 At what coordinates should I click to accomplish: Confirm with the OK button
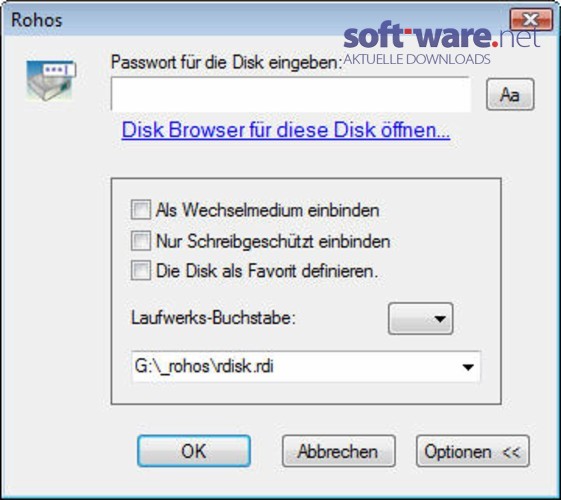tap(194, 451)
